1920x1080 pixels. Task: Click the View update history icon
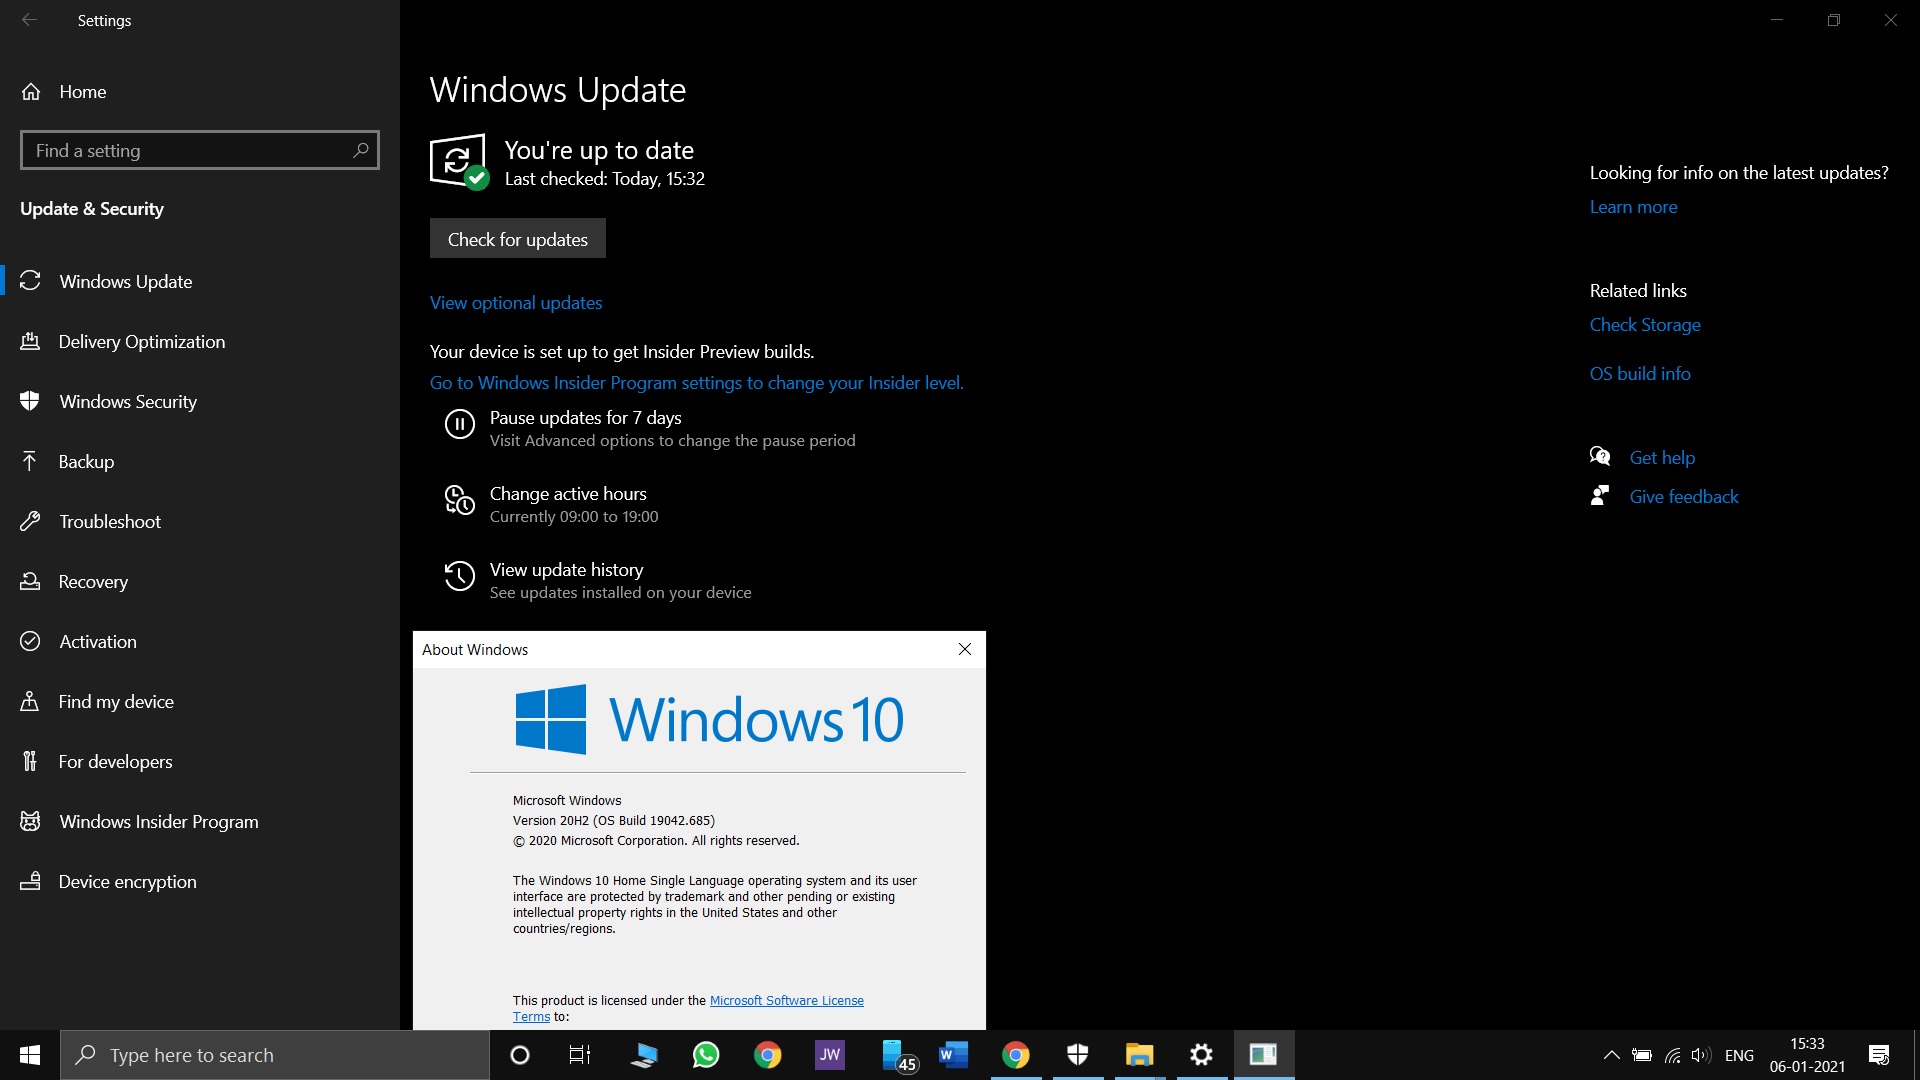coord(459,576)
